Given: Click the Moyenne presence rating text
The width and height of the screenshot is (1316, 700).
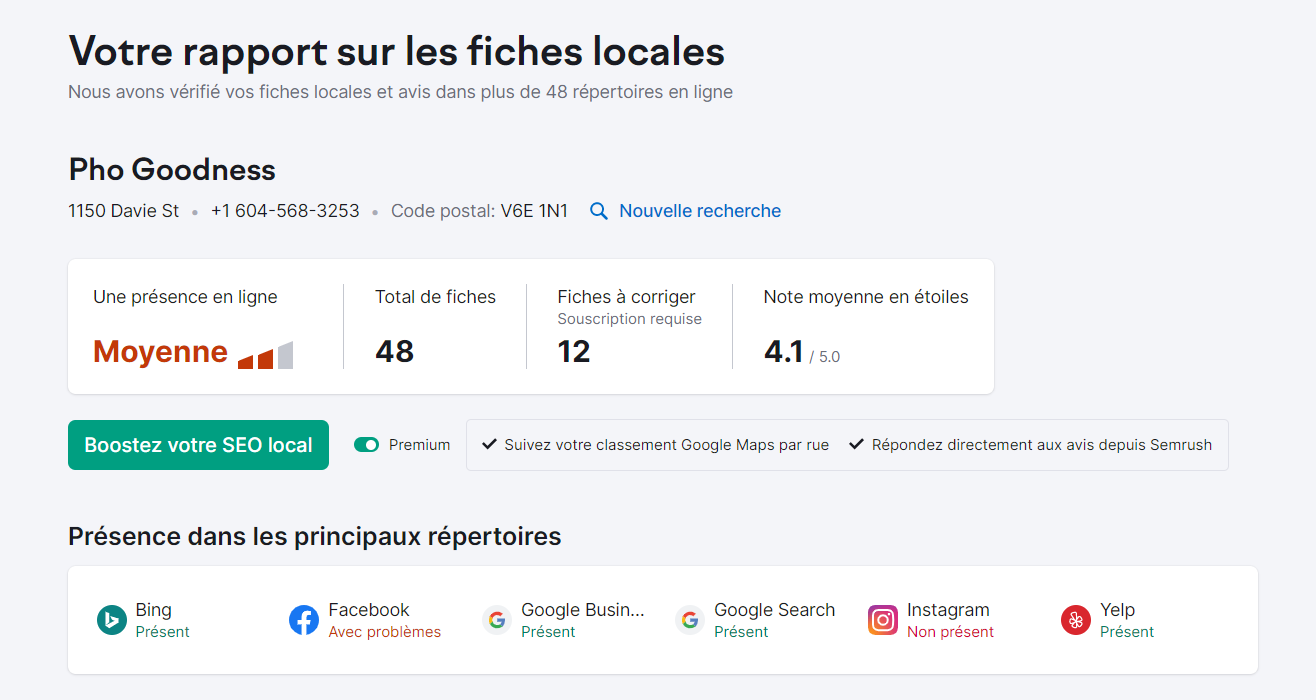Looking at the screenshot, I should [x=160, y=352].
